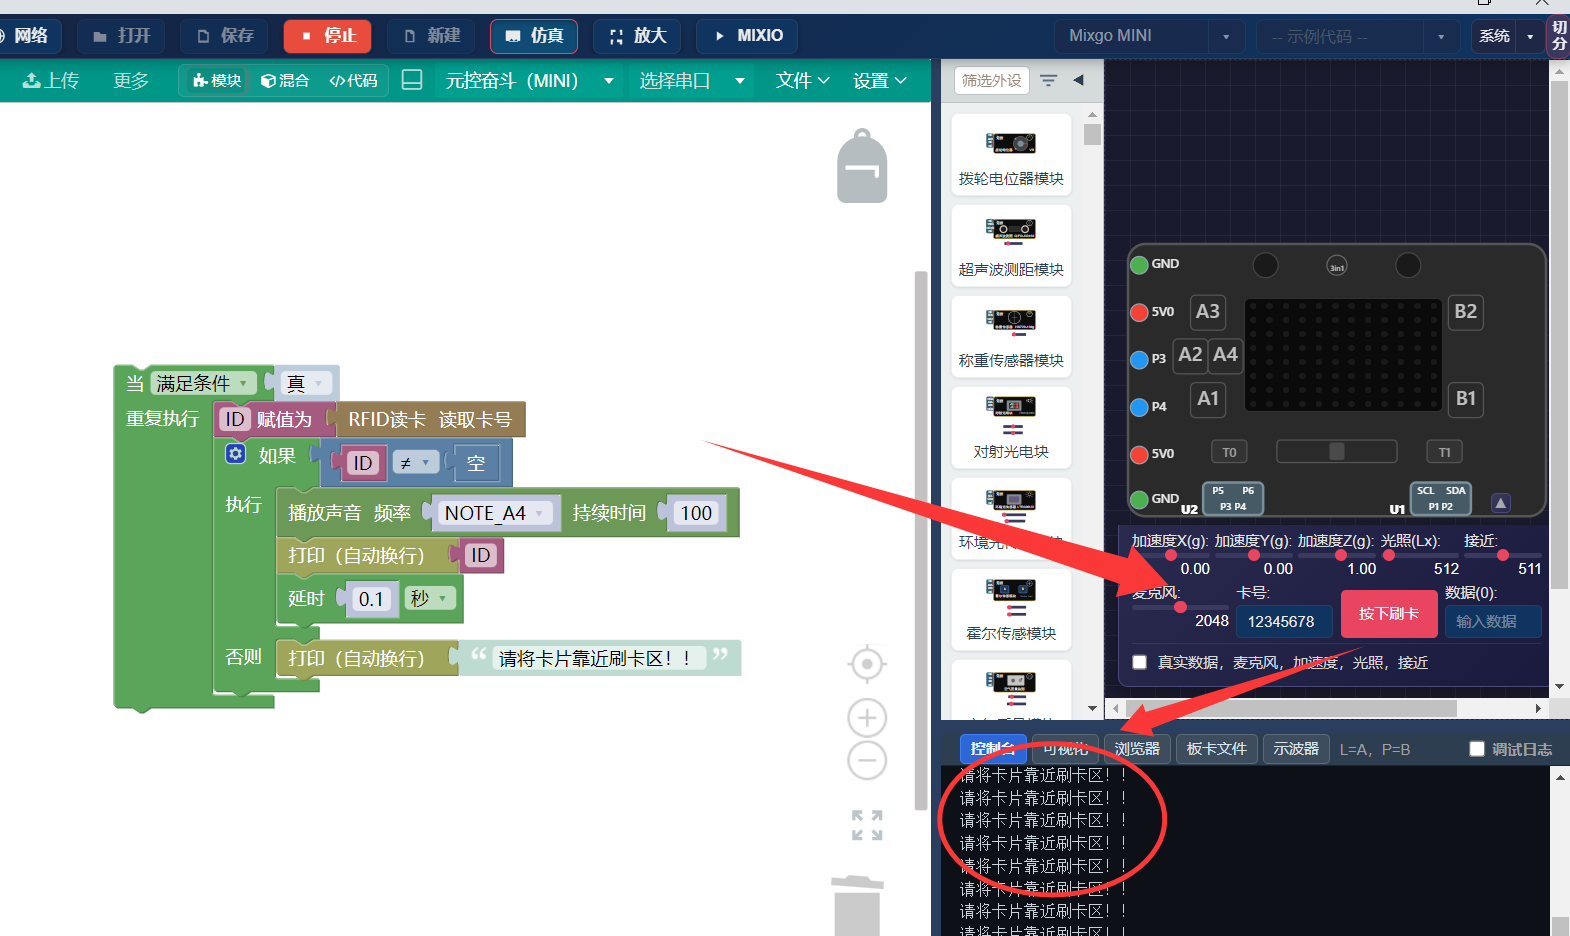
Task: Click the B2 button on simulated board
Action: [1465, 311]
